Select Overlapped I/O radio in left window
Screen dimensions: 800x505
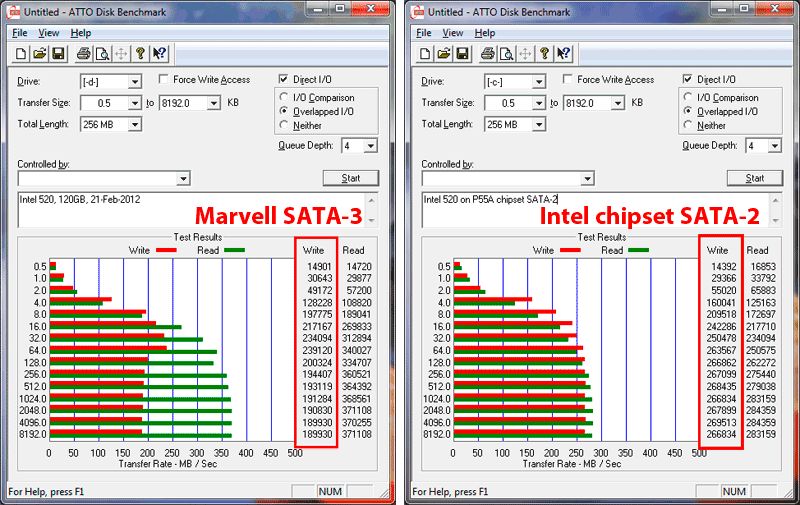coord(284,111)
